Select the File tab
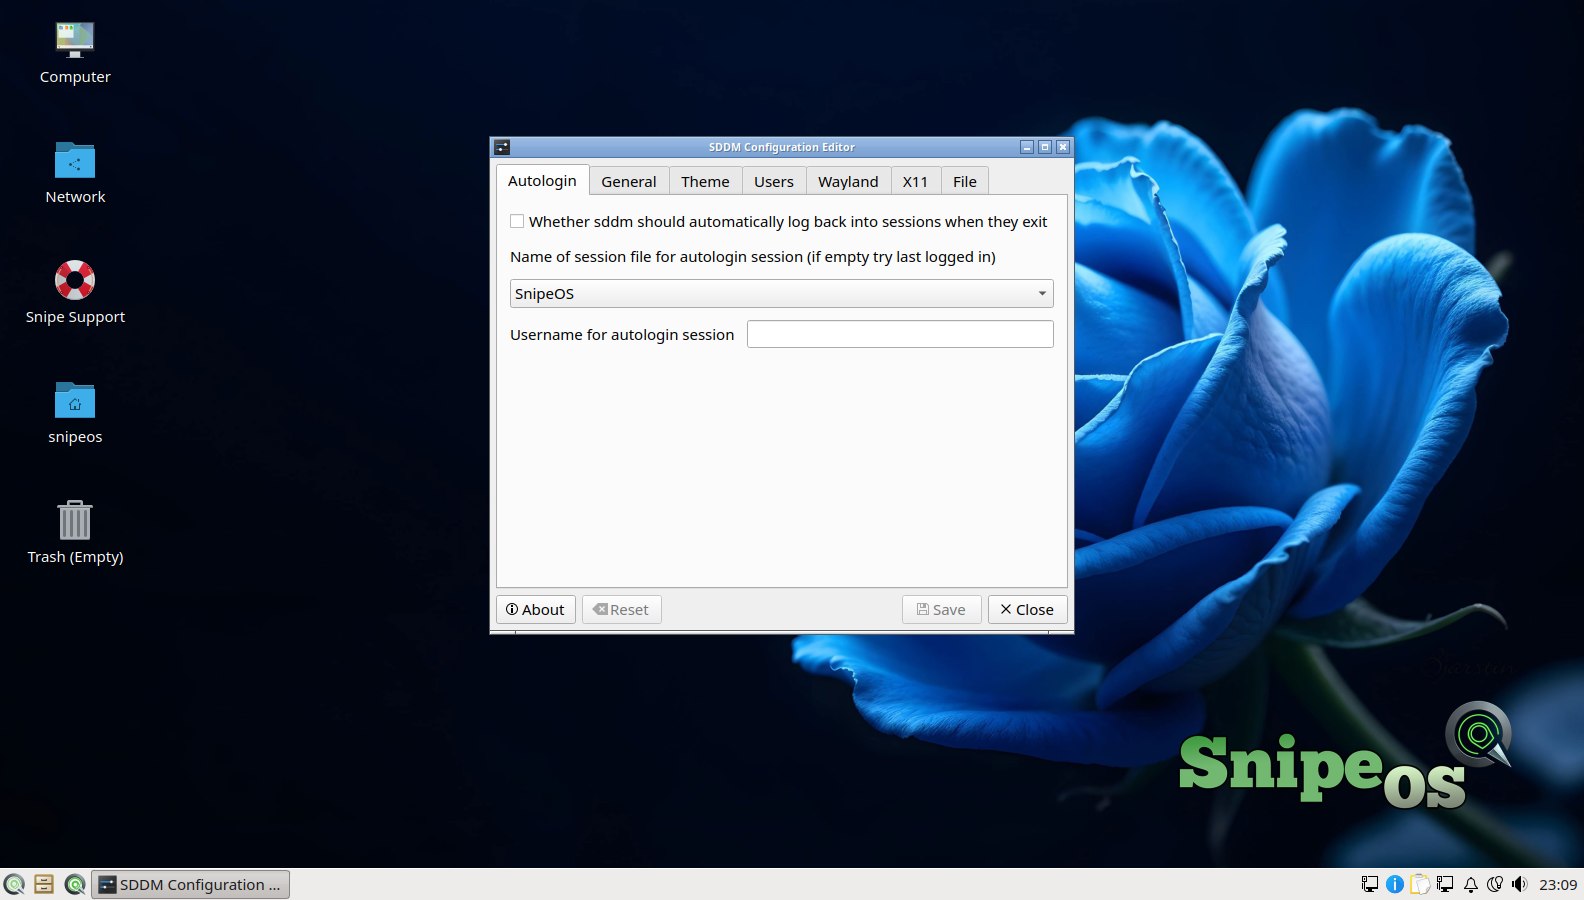 (x=965, y=181)
